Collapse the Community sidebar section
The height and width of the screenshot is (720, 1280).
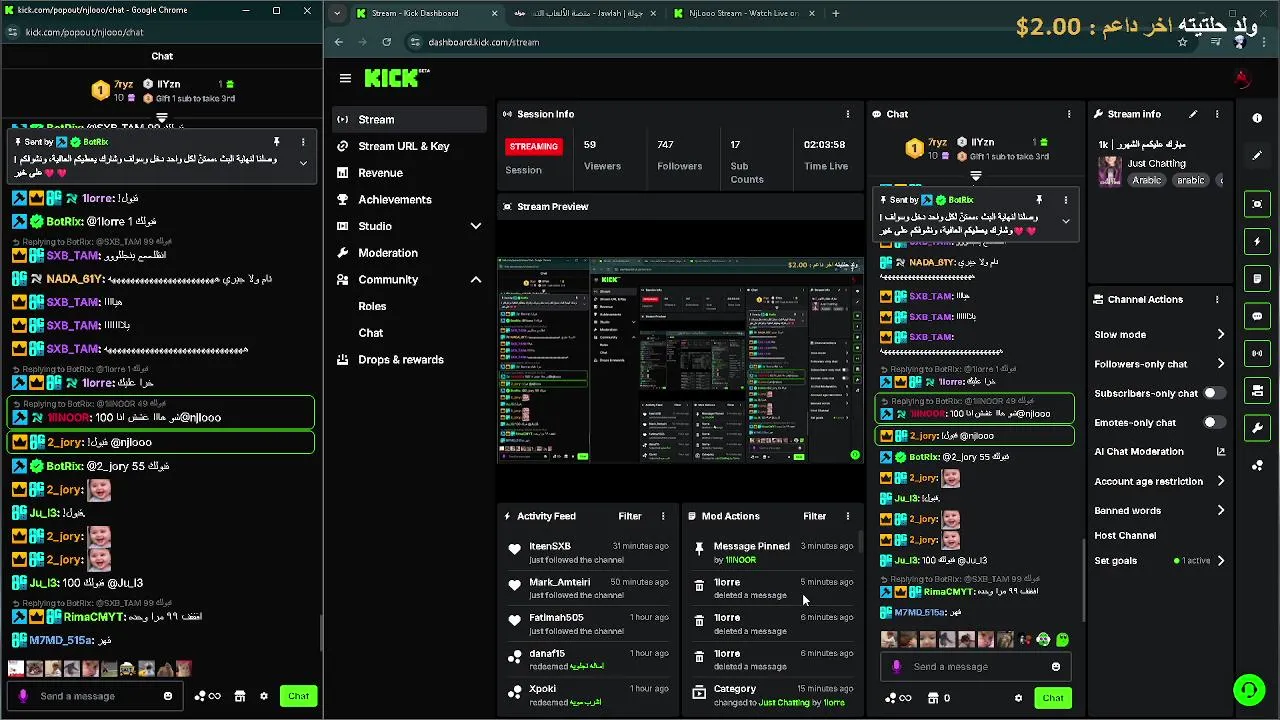pyautogui.click(x=476, y=280)
